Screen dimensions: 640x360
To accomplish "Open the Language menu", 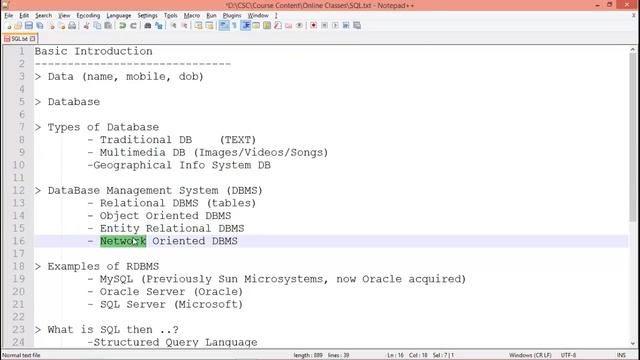I will 119,16.
